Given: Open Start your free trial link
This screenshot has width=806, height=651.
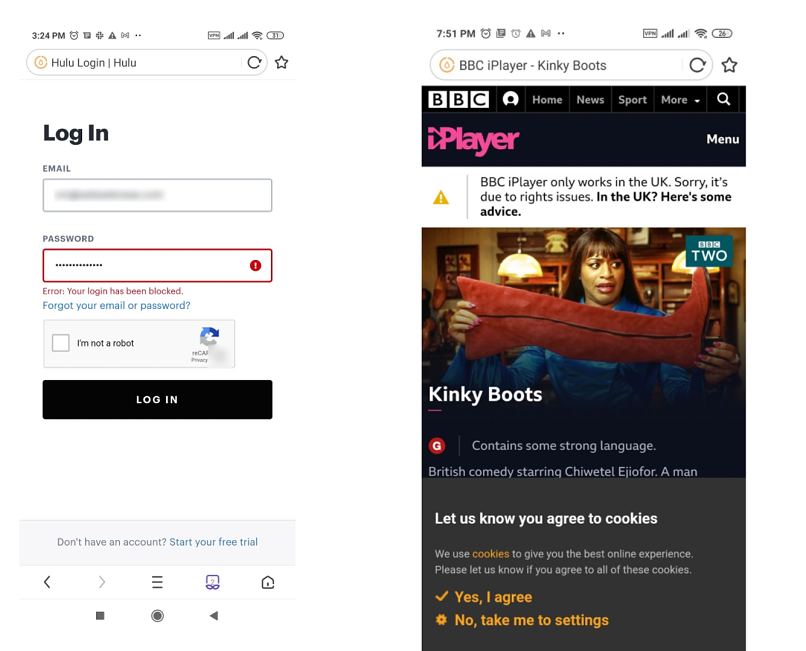Looking at the screenshot, I should point(213,542).
